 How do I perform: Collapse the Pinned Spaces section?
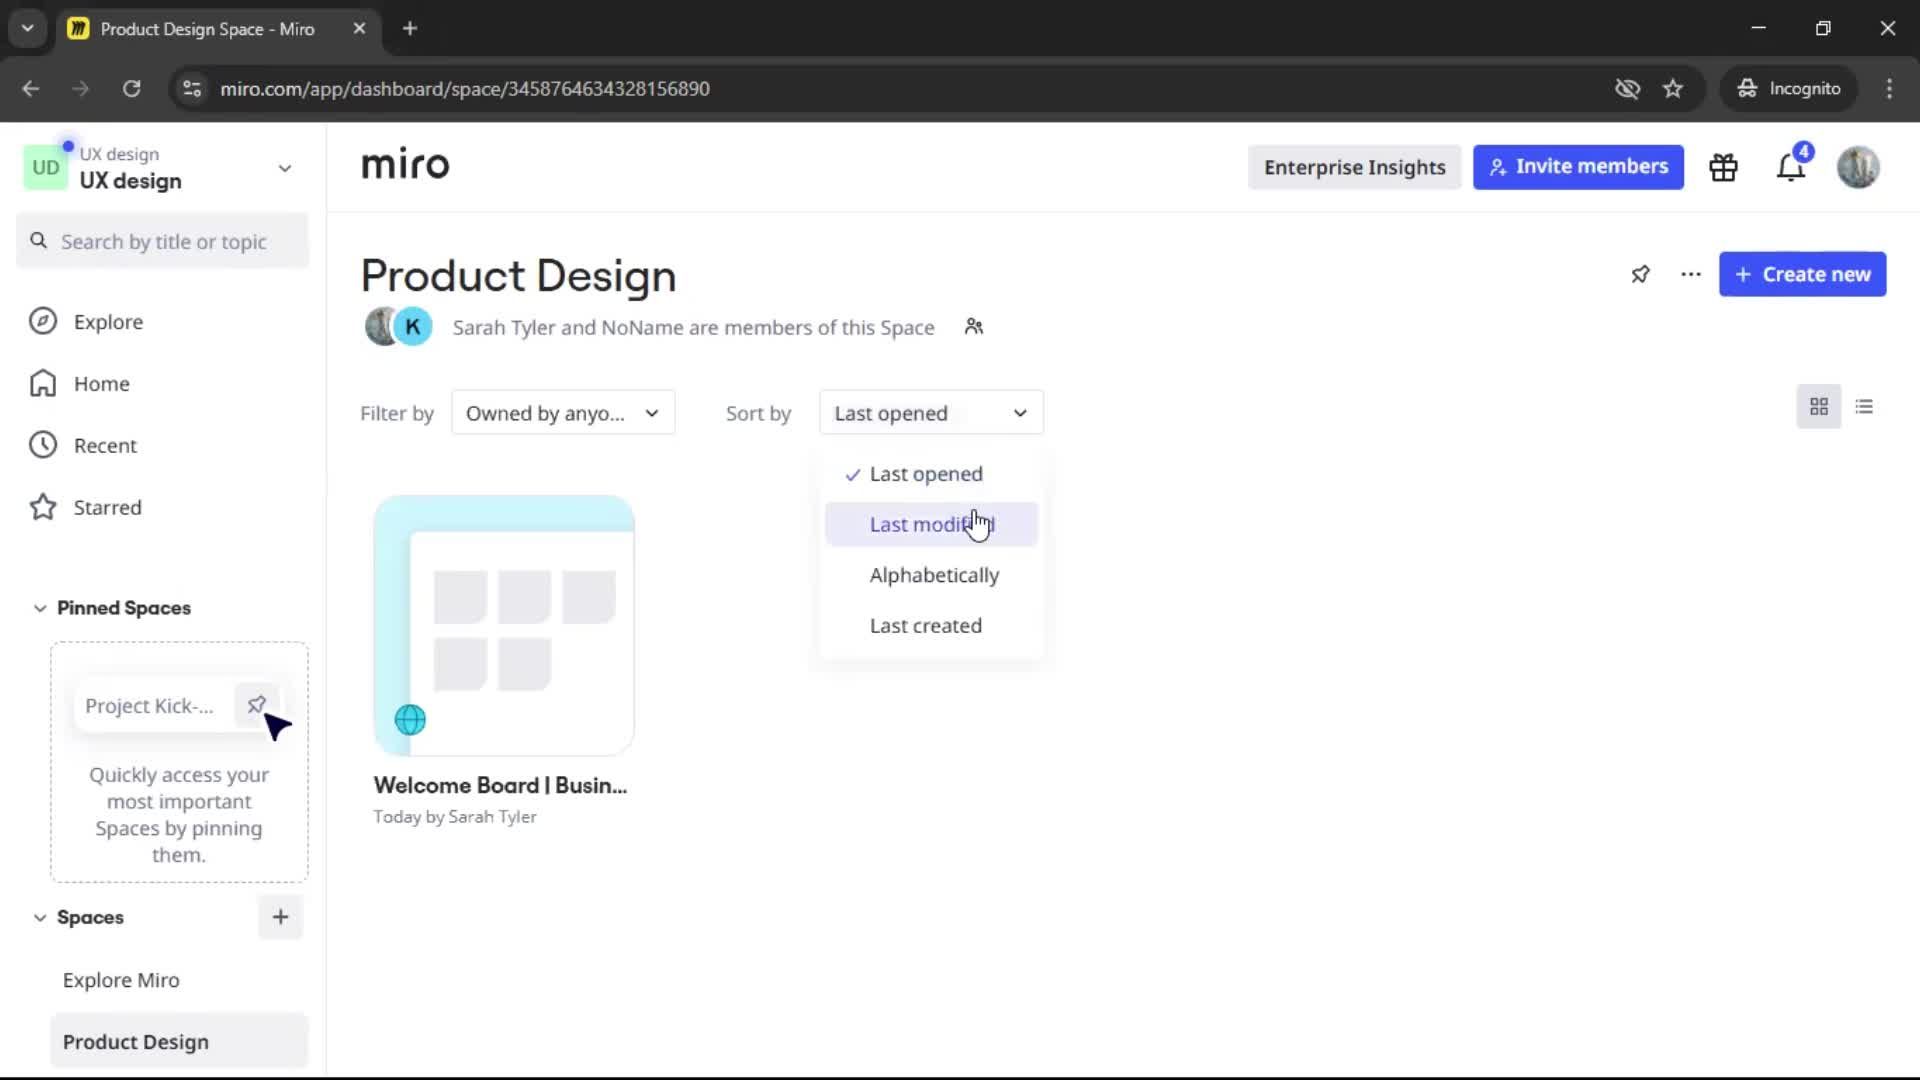[40, 608]
